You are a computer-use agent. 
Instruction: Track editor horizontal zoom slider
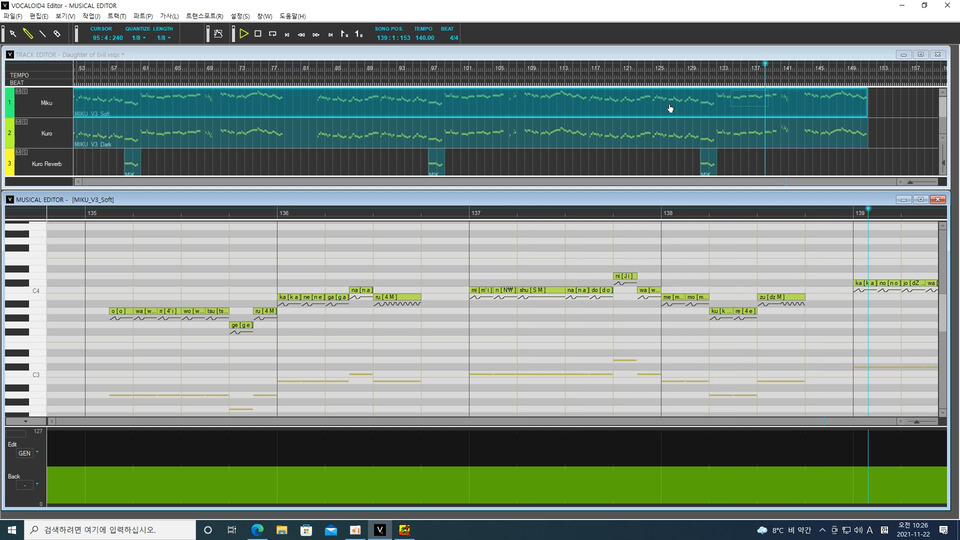click(921, 182)
